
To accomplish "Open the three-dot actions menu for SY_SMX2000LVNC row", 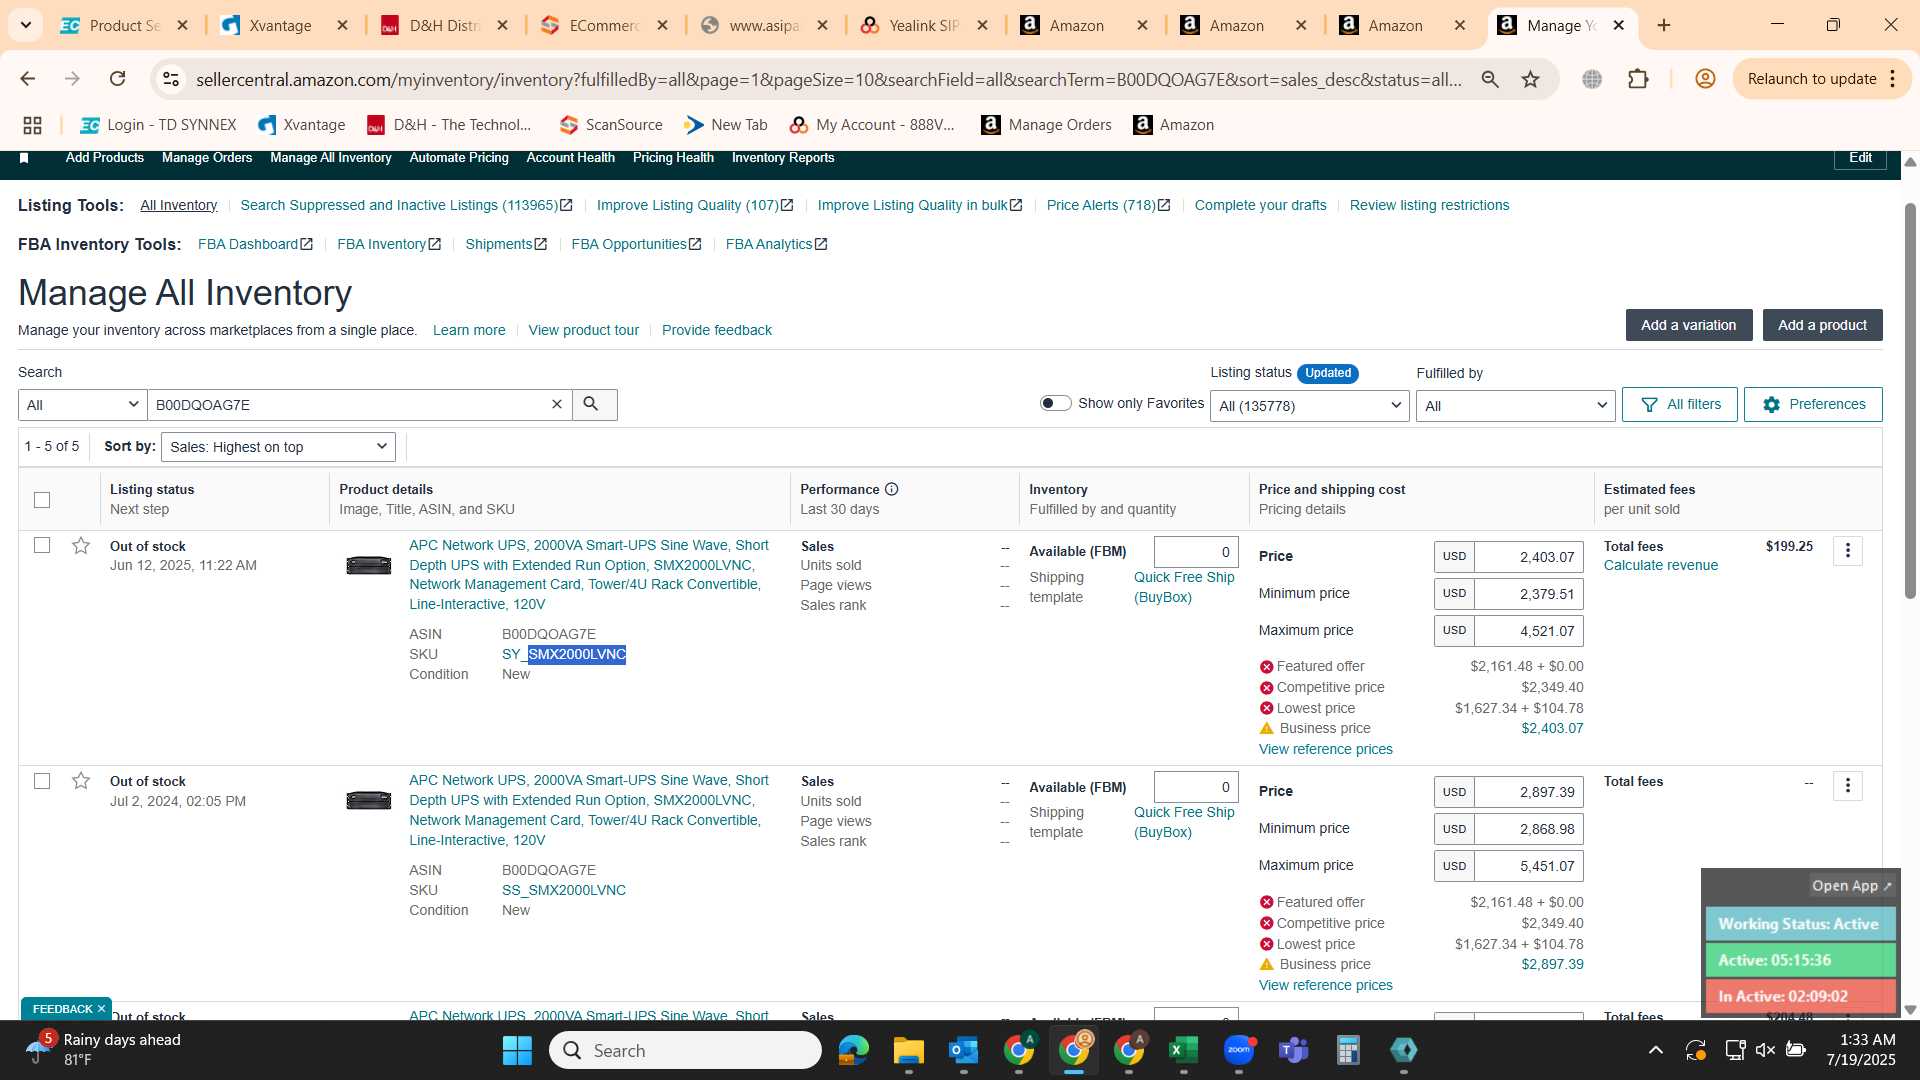I will (x=1847, y=551).
